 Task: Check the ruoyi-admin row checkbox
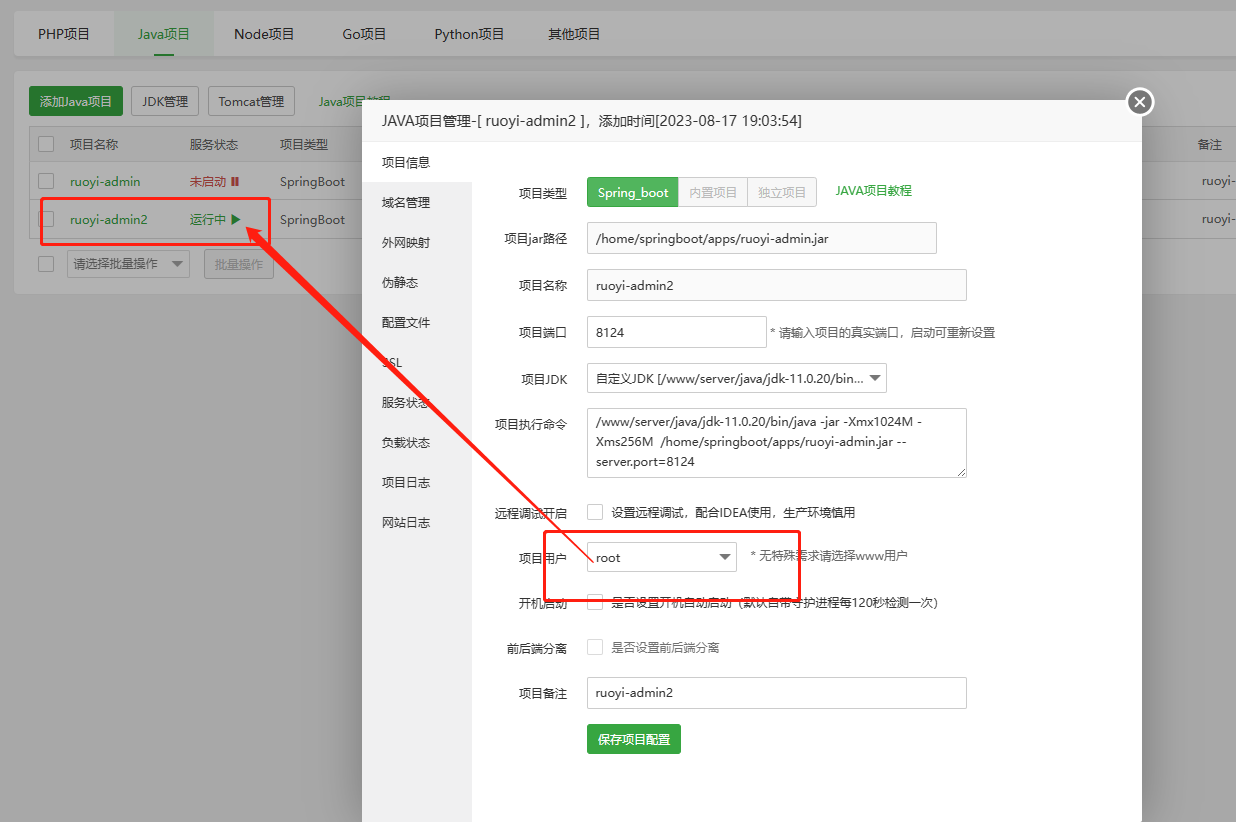(x=46, y=181)
